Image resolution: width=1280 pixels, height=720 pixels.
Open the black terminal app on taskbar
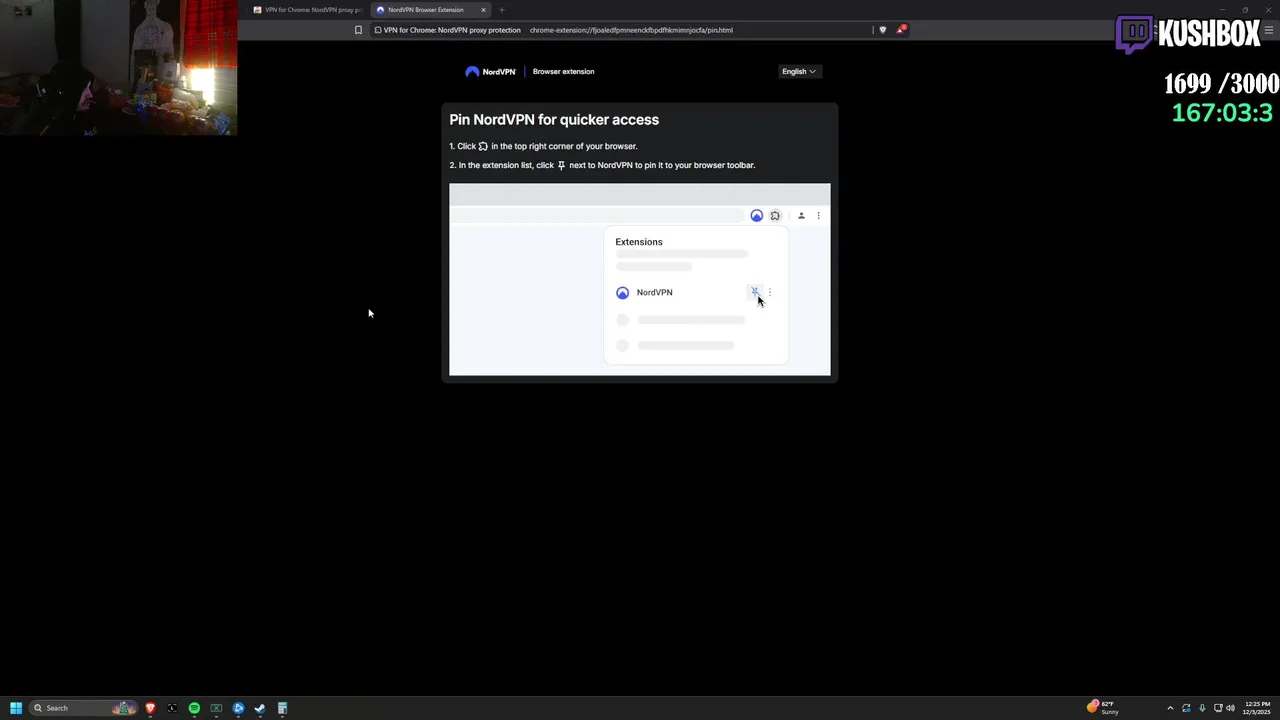172,708
